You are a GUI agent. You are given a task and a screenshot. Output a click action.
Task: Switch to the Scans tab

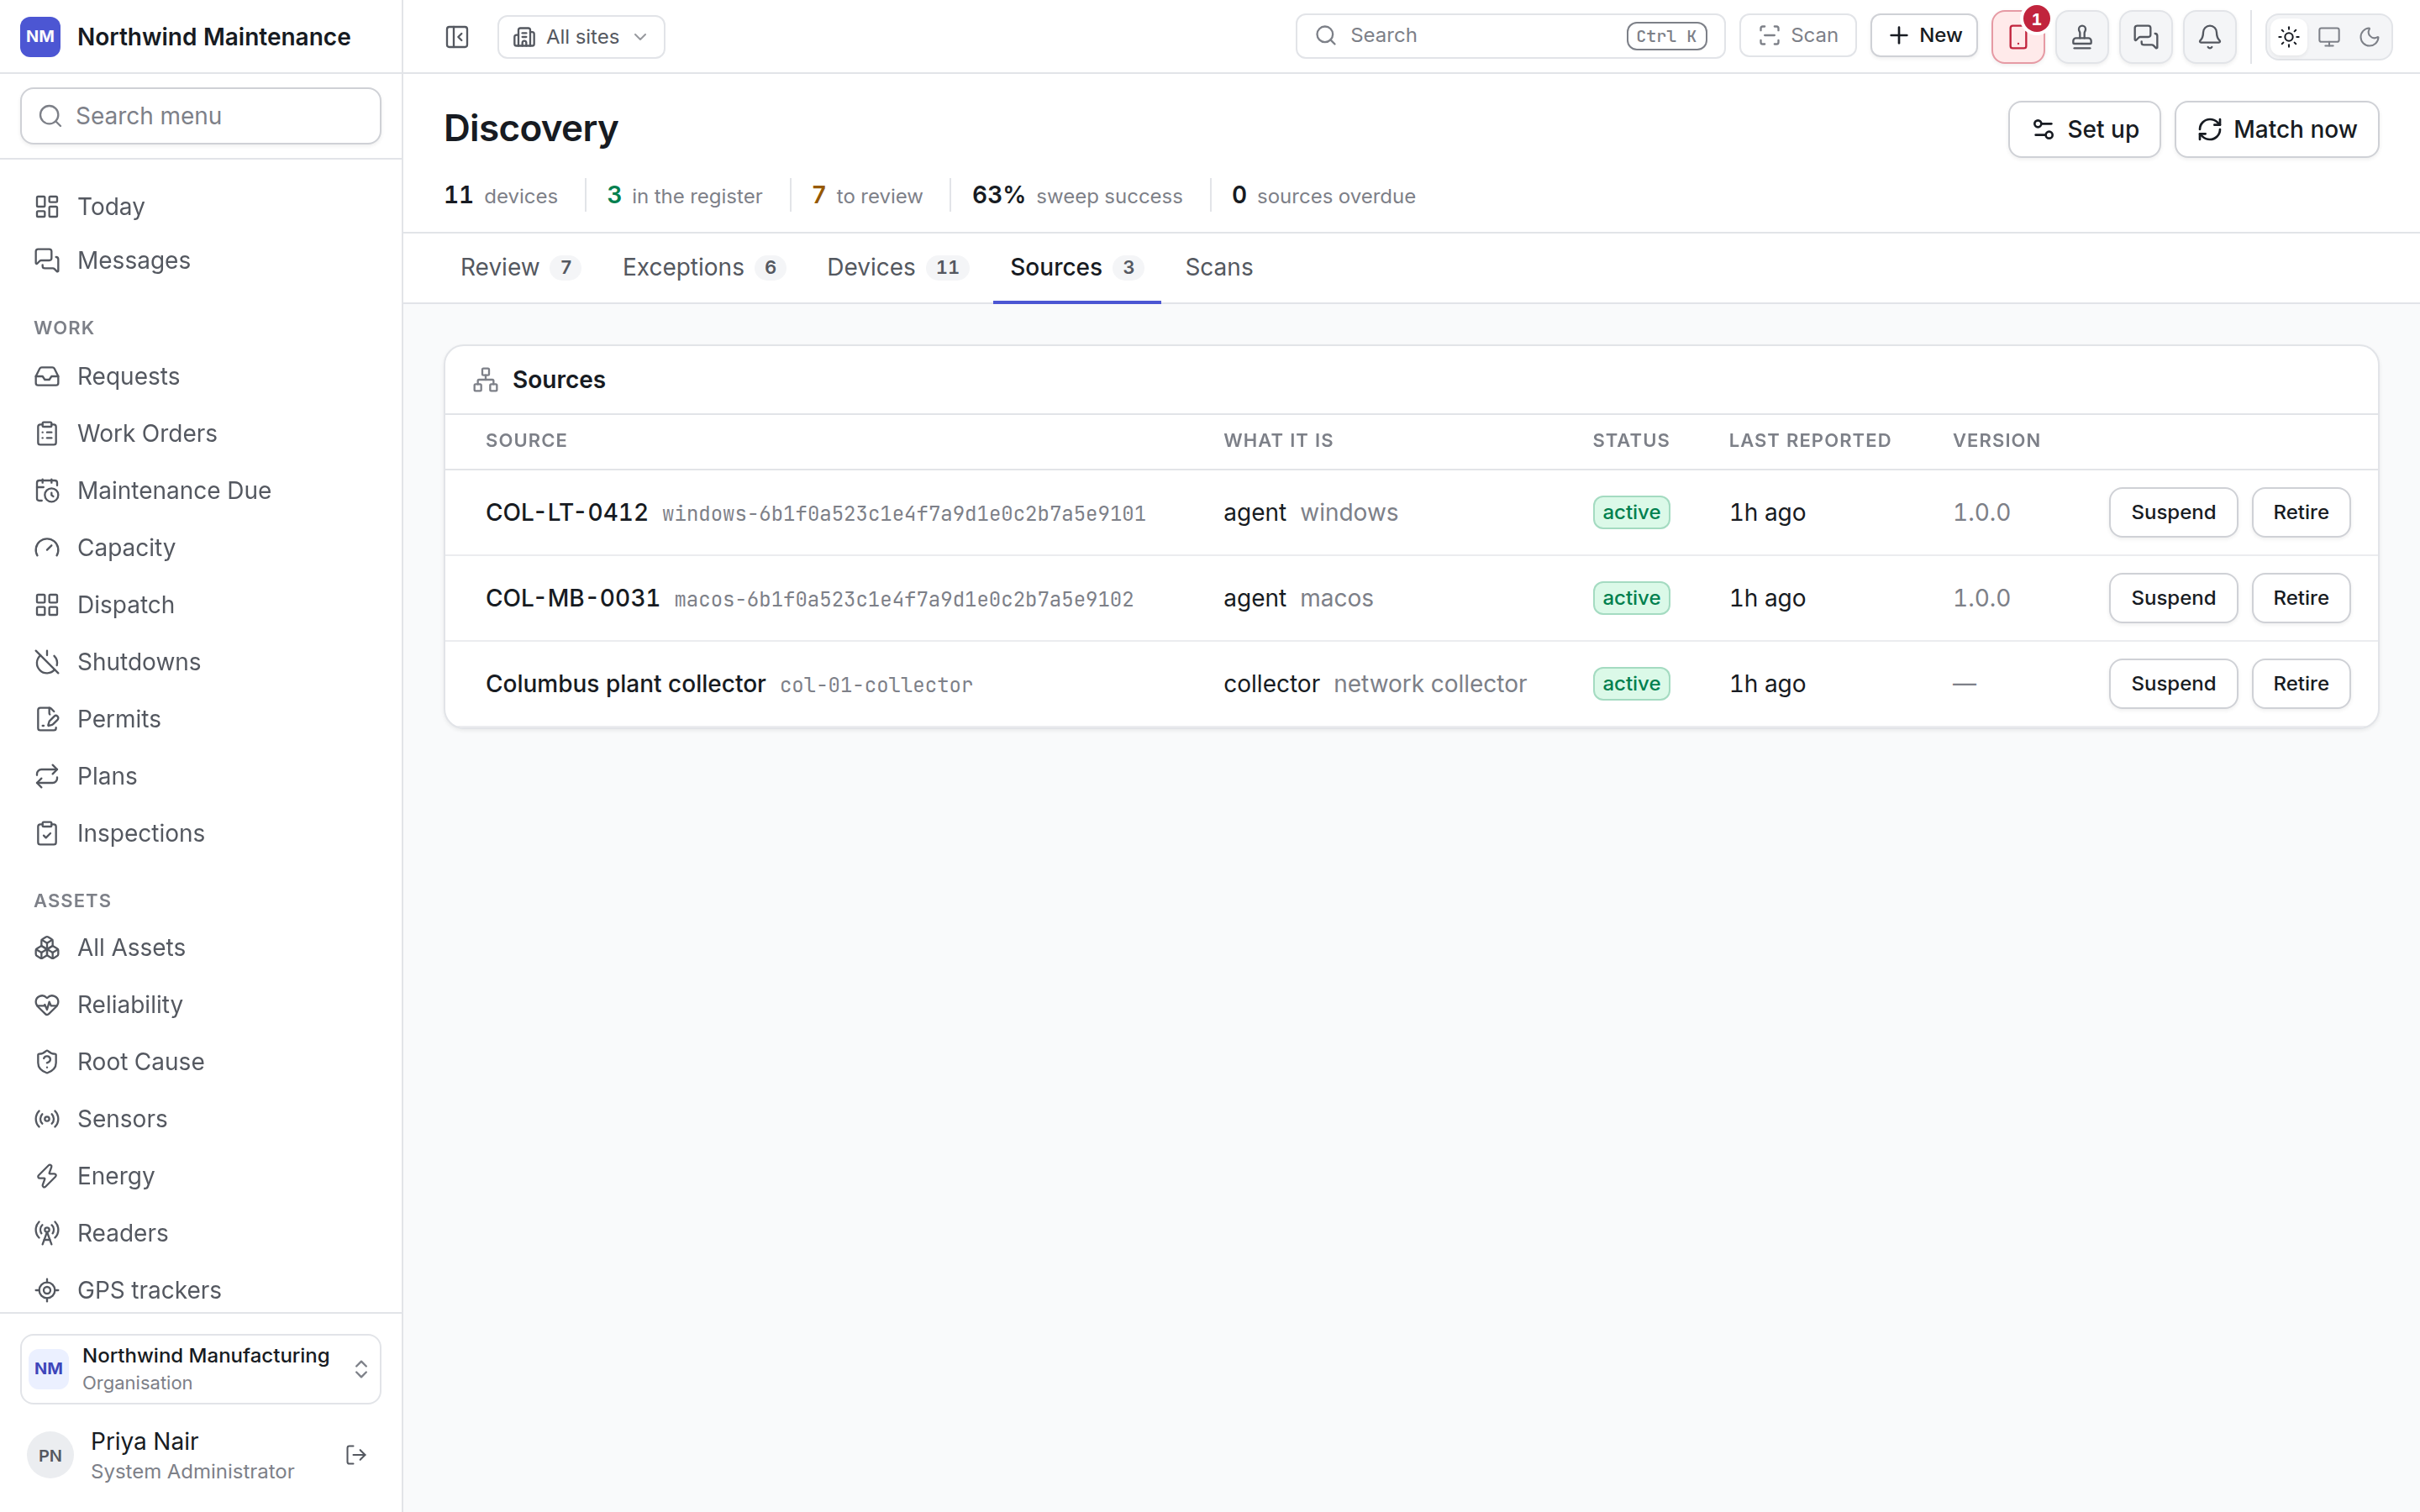(1219, 267)
